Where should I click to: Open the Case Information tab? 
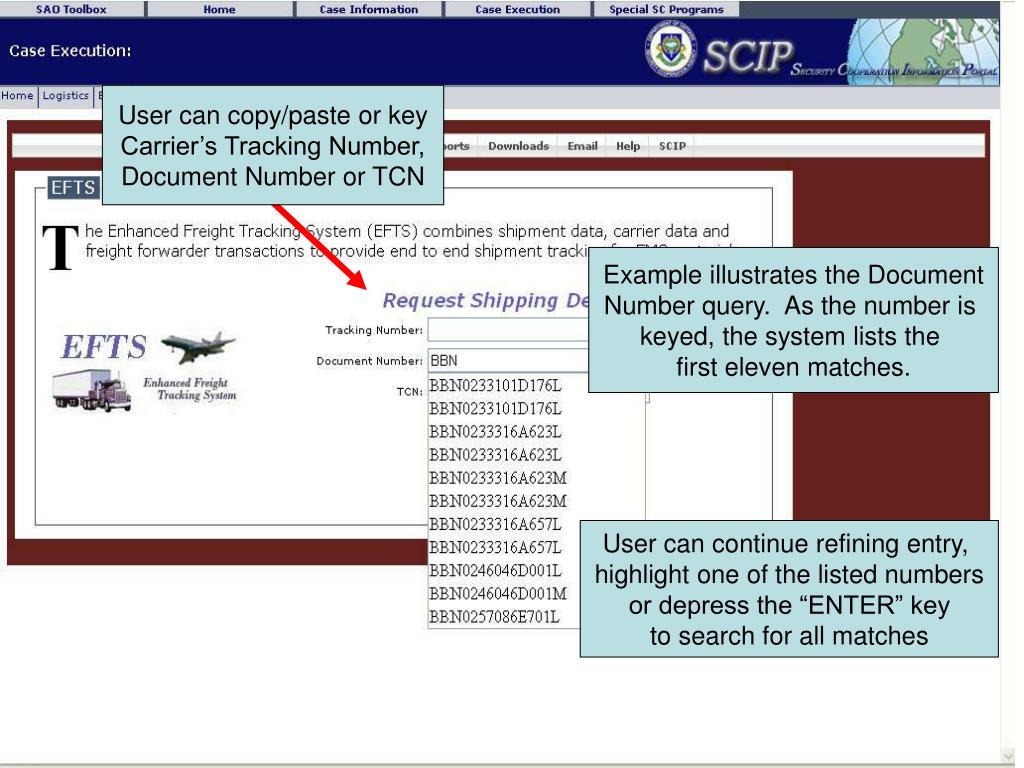[369, 9]
